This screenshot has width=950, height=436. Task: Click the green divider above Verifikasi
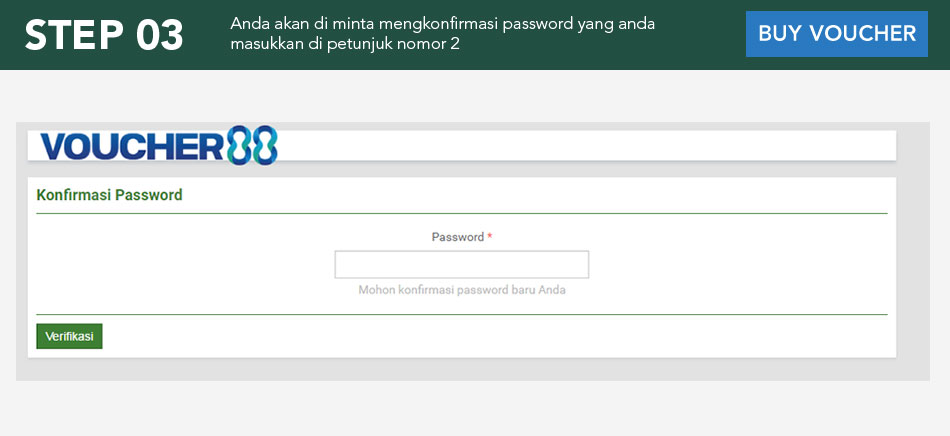pos(461,314)
